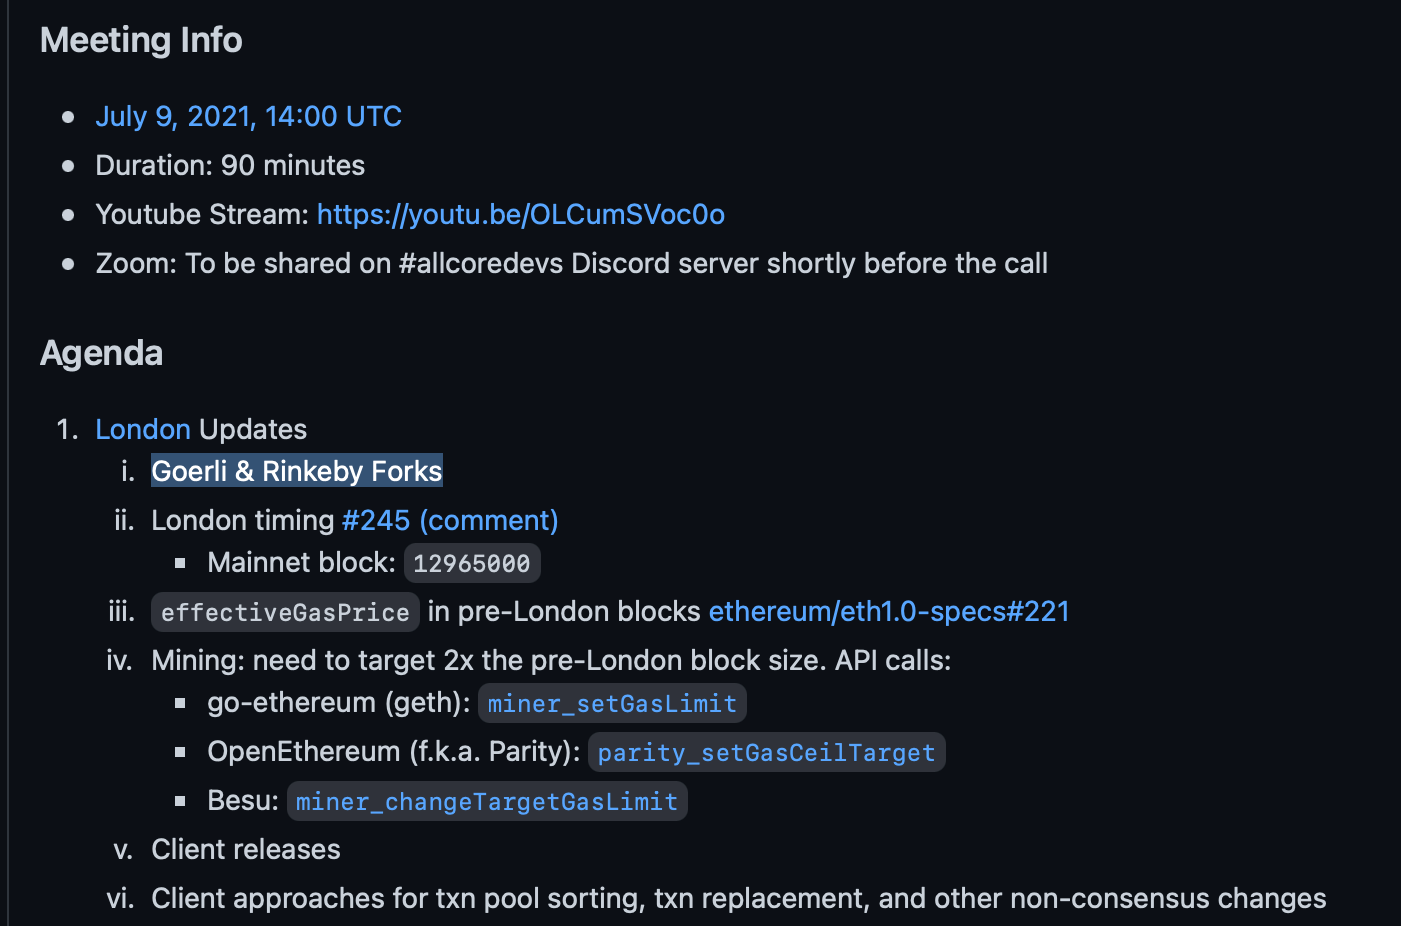
Task: Click the Mainnet block label
Action: coord(301,563)
